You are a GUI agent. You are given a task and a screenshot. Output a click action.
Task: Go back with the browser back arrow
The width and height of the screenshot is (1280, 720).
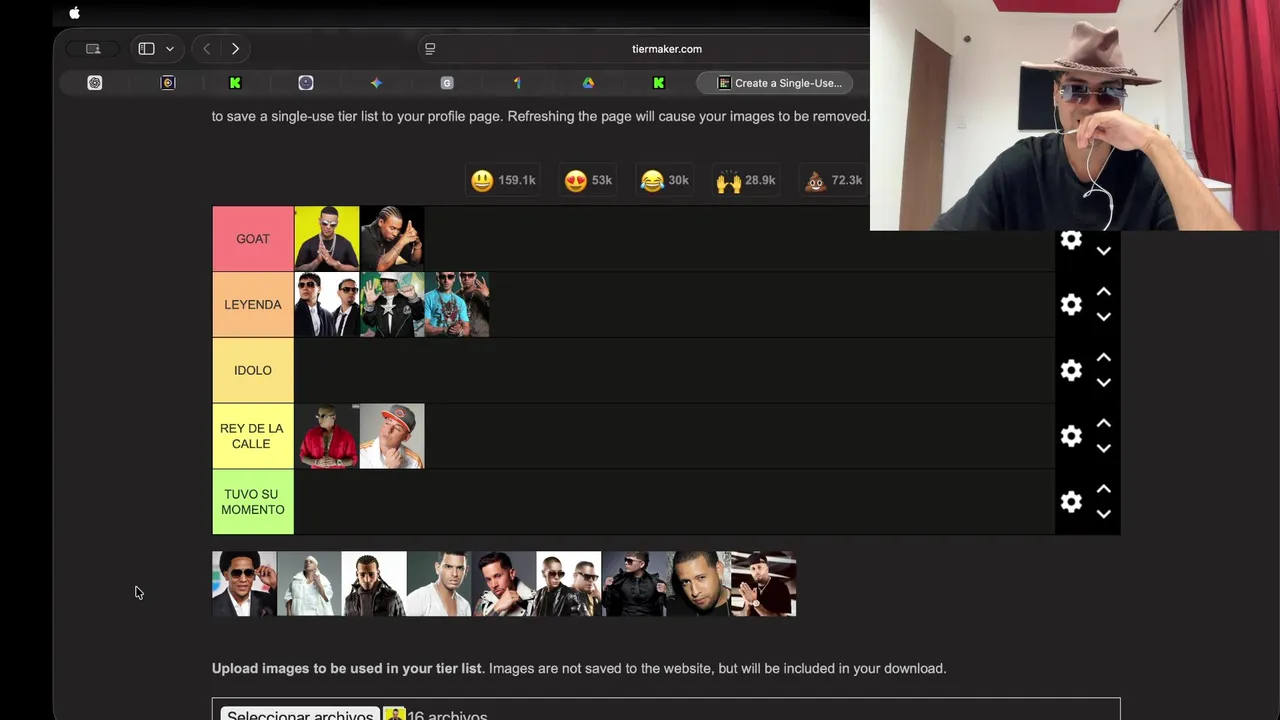[x=206, y=49]
